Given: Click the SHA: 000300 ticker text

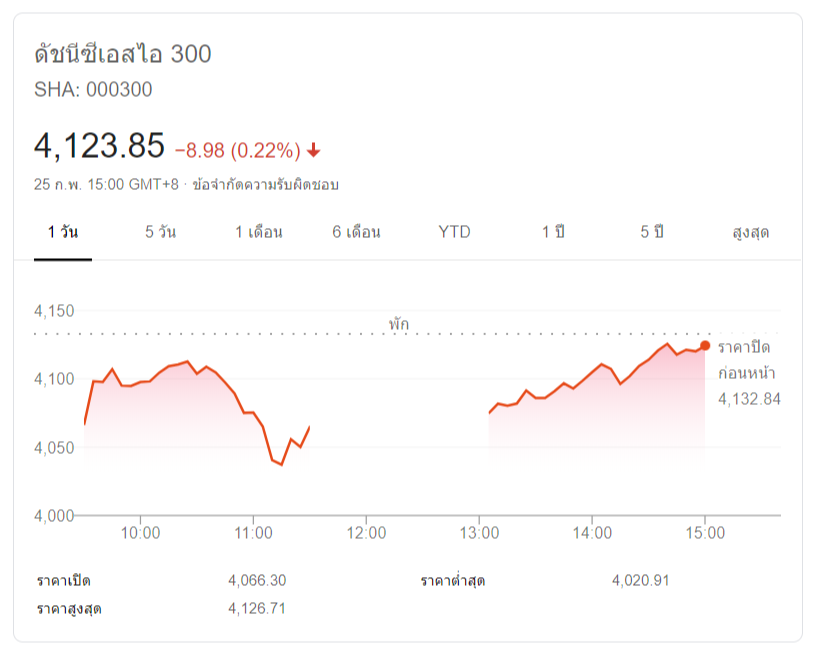Looking at the screenshot, I should (x=93, y=89).
